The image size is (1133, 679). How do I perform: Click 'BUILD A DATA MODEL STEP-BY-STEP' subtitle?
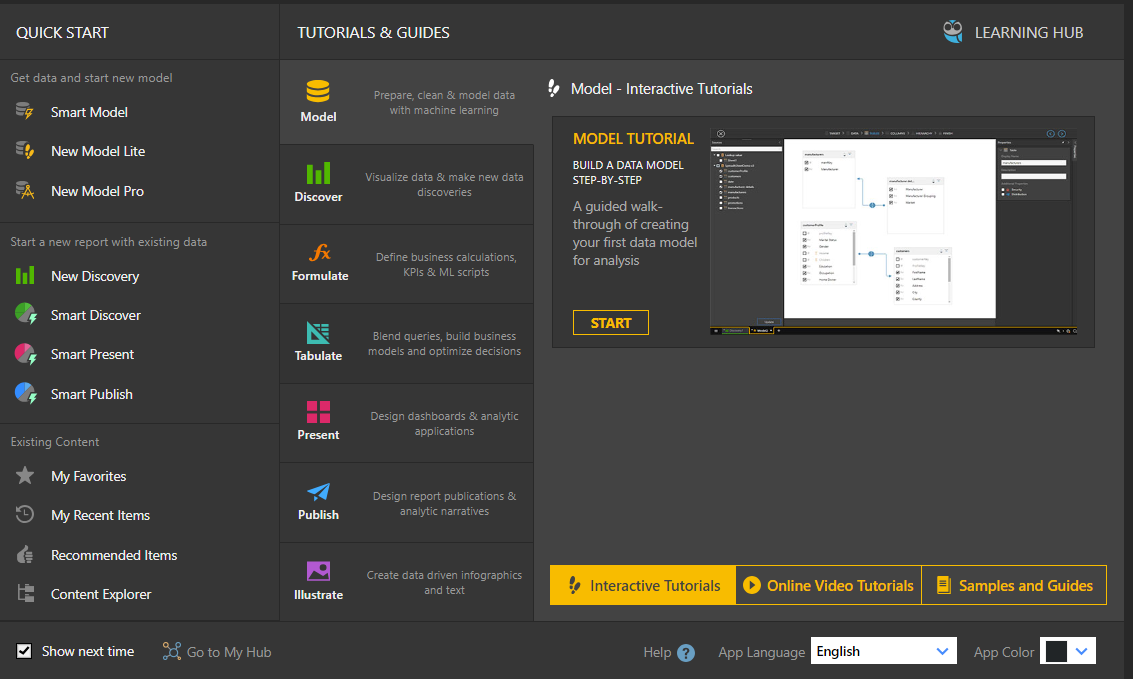(628, 173)
